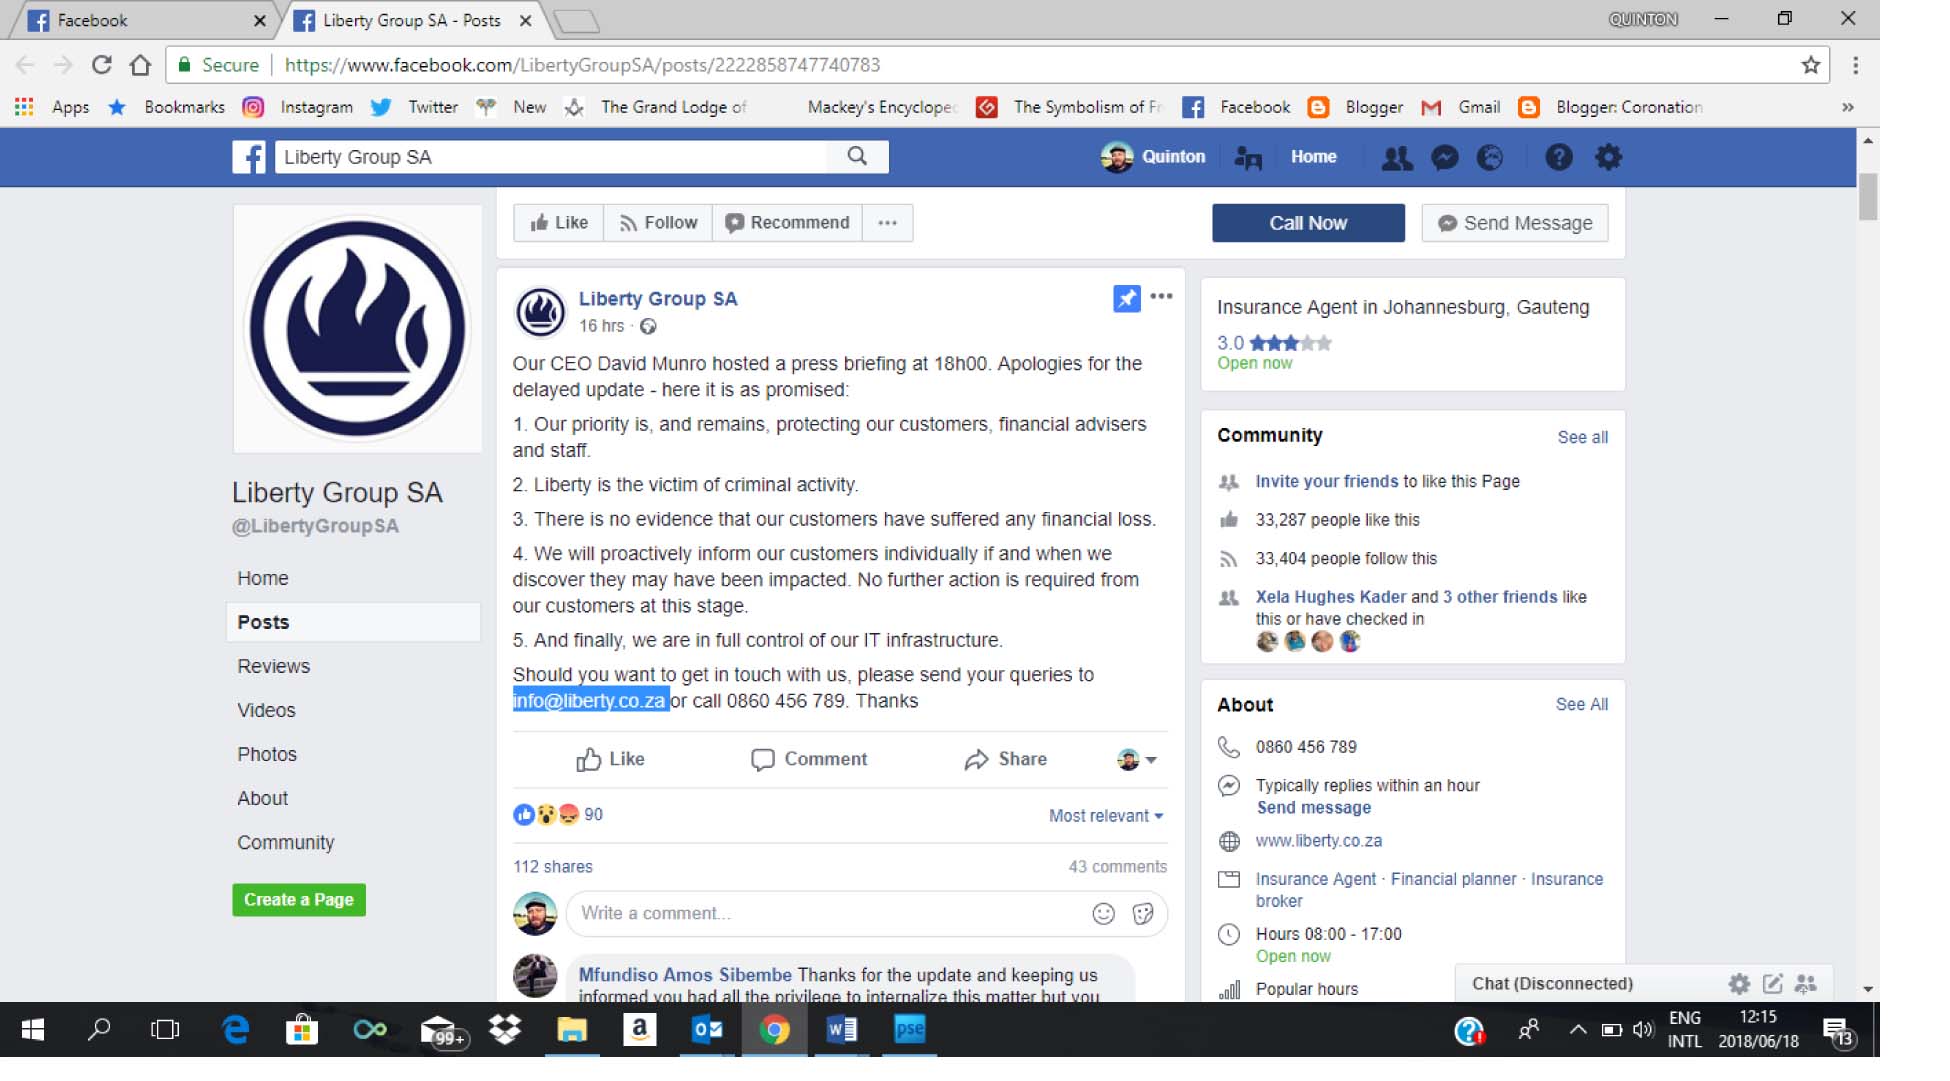Open the www.liberty.co.za website link
Viewport: 1950px width, 1081px height.
click(x=1318, y=841)
